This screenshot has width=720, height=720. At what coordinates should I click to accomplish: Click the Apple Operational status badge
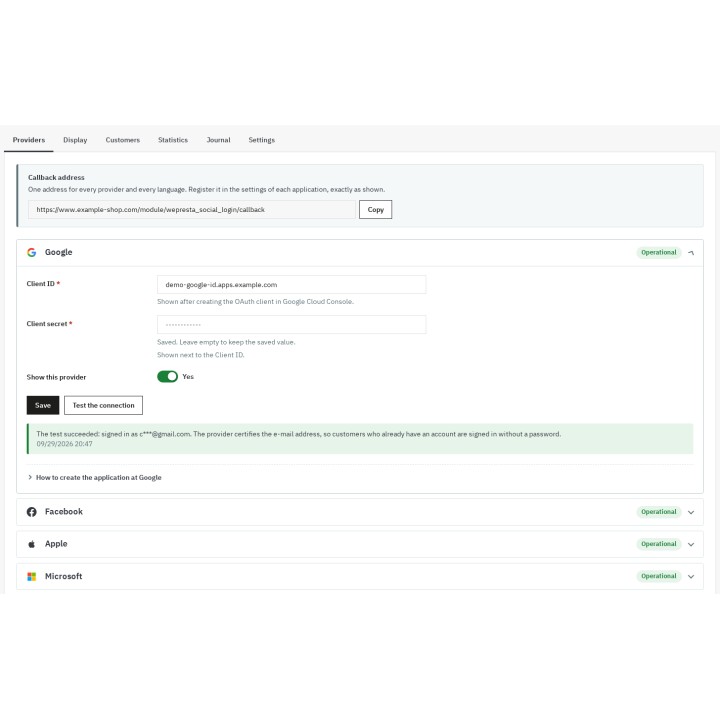click(x=658, y=544)
